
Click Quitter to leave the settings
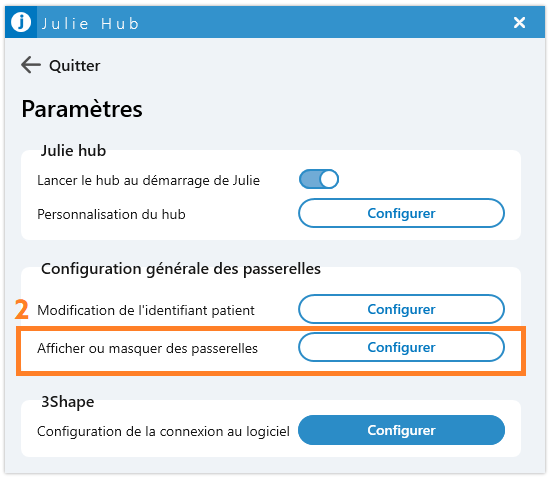pyautogui.click(x=74, y=66)
